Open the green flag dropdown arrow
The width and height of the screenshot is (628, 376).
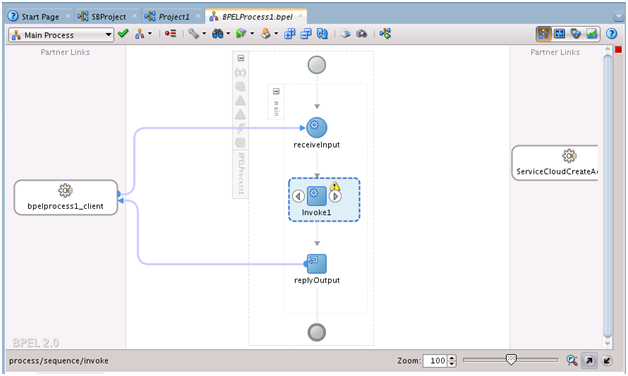tap(252, 34)
